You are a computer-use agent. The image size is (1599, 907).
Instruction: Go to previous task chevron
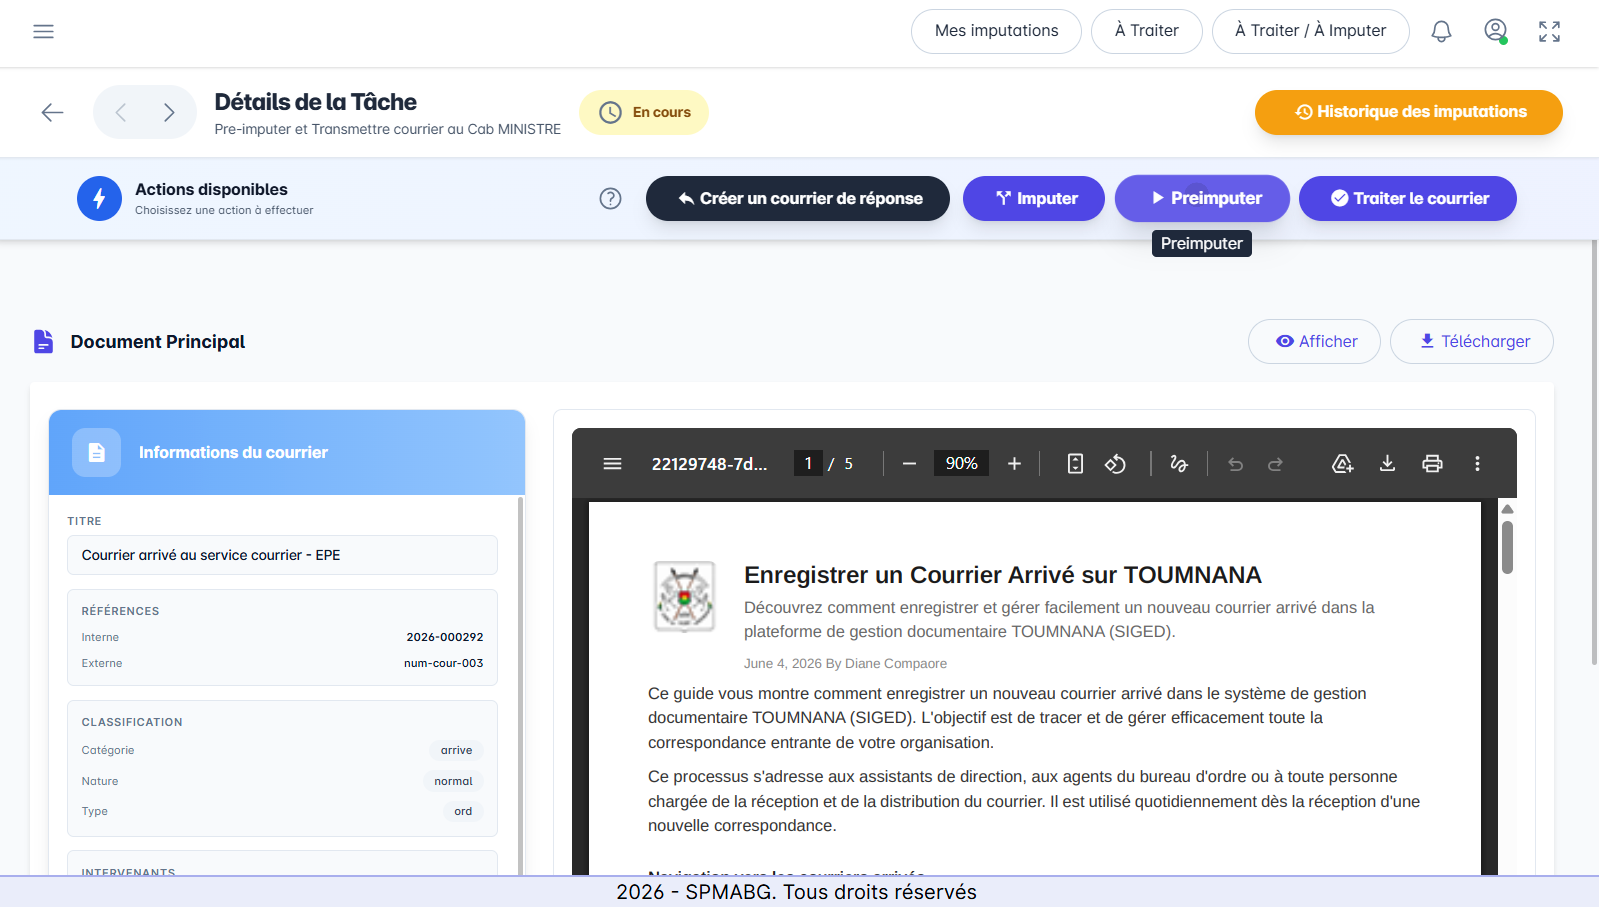point(121,112)
